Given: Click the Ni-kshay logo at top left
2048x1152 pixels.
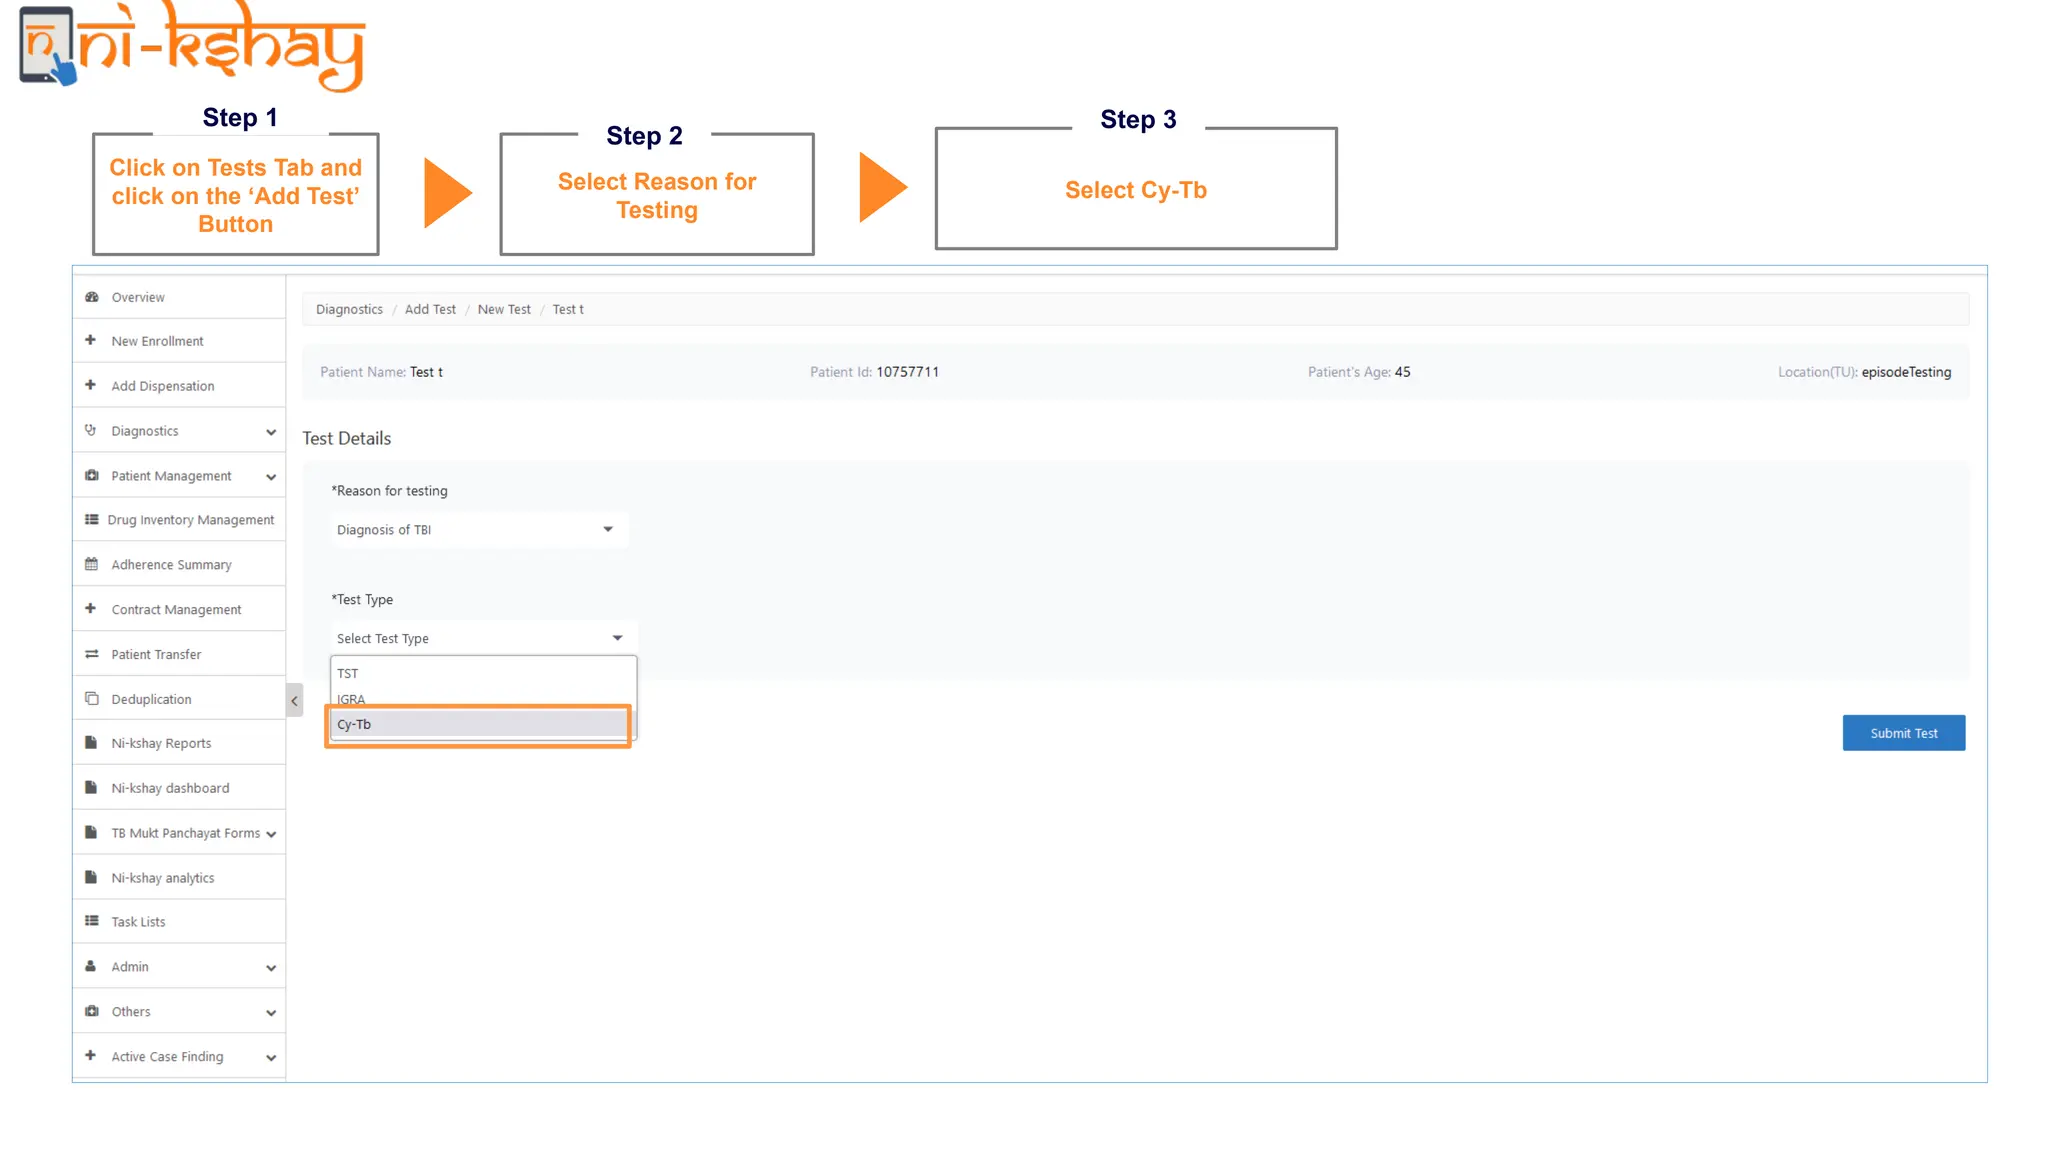Looking at the screenshot, I should [192, 47].
